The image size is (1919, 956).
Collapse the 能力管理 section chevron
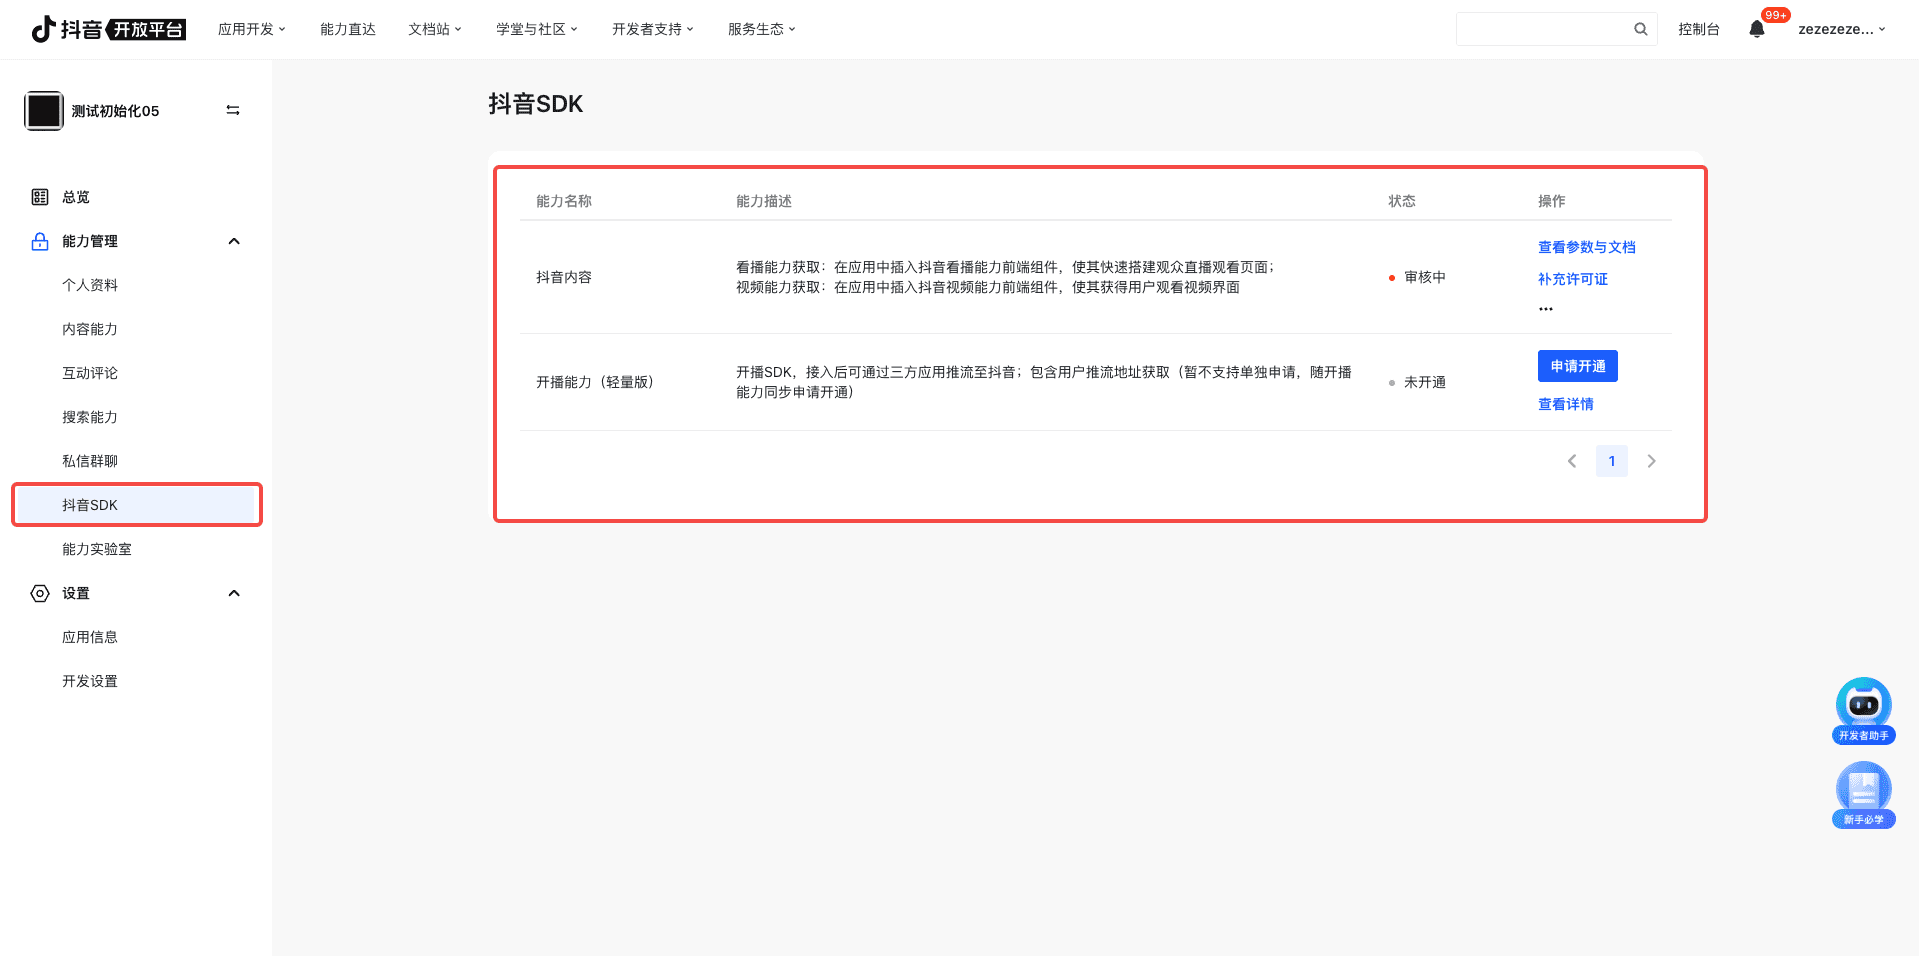[234, 241]
